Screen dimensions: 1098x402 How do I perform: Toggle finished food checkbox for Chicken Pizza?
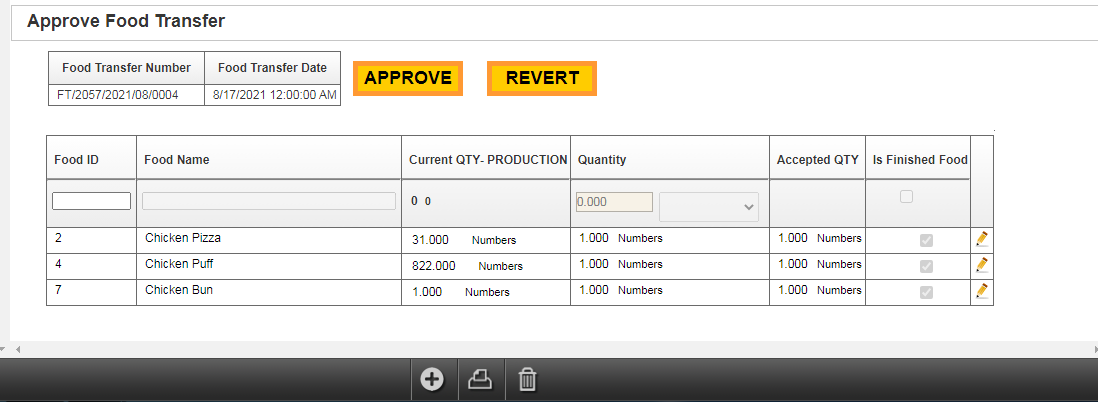pyautogui.click(x=926, y=240)
